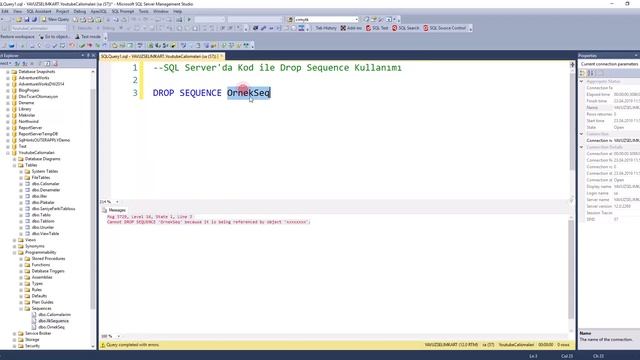Click the Properties categorized view icon
The height and width of the screenshot is (360, 640).
coord(582,73)
